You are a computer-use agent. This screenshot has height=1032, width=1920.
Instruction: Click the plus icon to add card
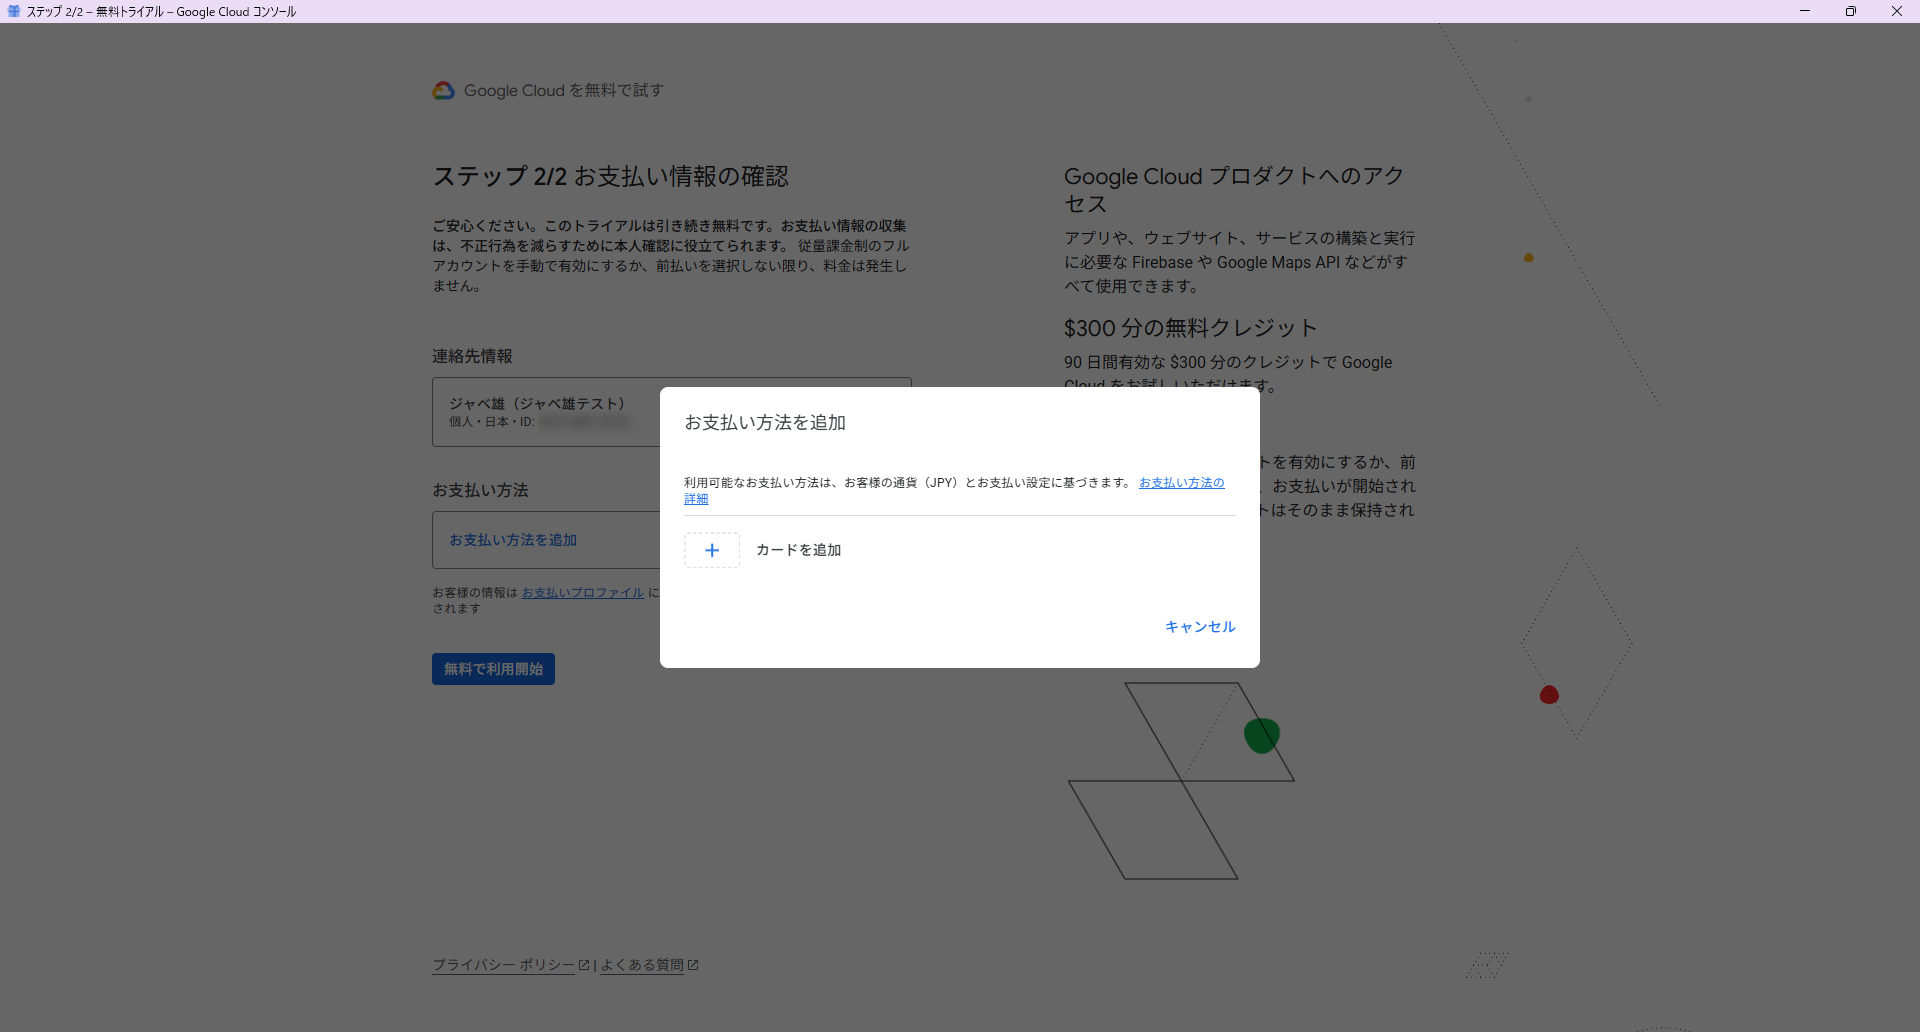[x=712, y=550]
